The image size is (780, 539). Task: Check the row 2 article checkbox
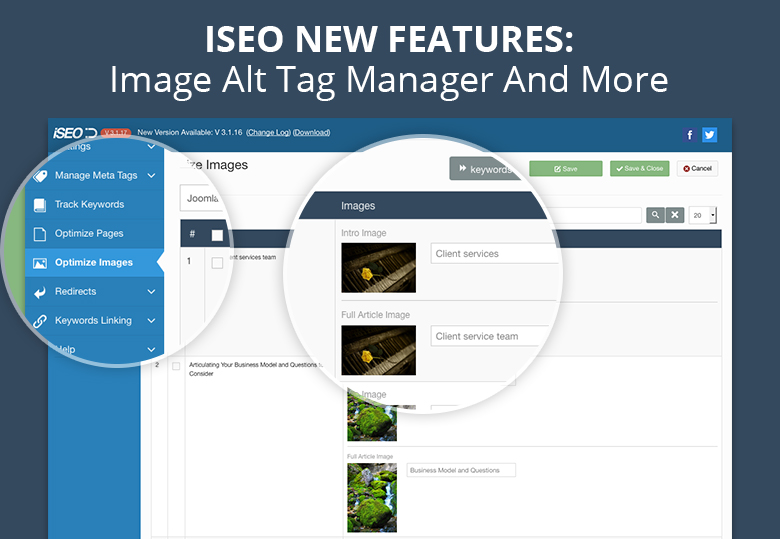pos(176,367)
